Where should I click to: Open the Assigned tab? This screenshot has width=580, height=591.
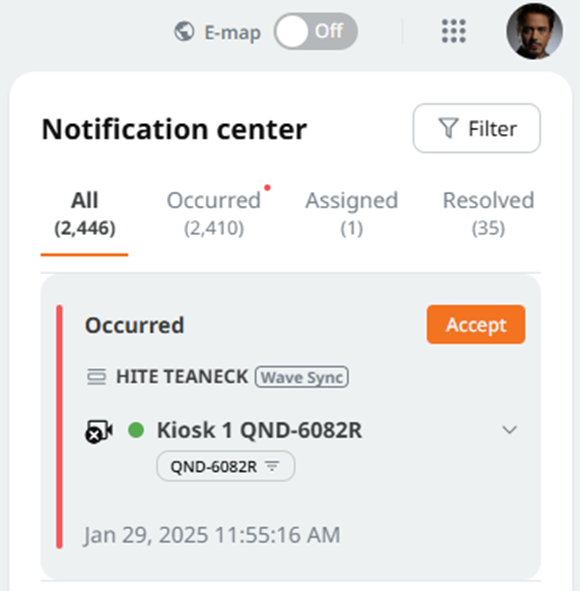click(x=352, y=214)
